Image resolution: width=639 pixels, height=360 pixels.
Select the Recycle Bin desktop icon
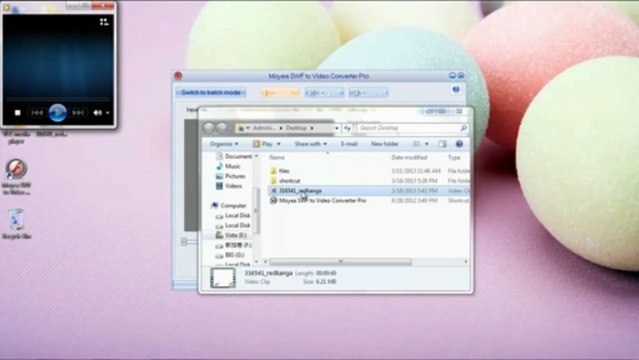click(16, 224)
